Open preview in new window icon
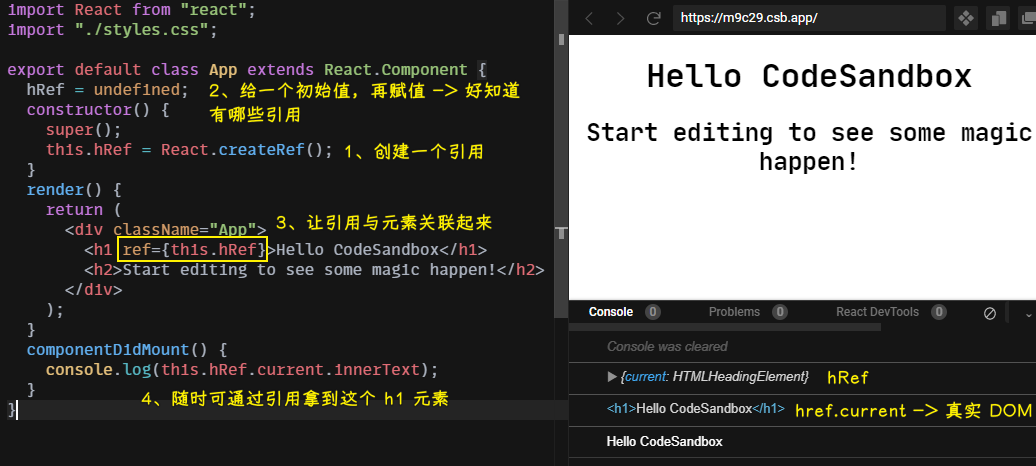 click(x=1028, y=18)
